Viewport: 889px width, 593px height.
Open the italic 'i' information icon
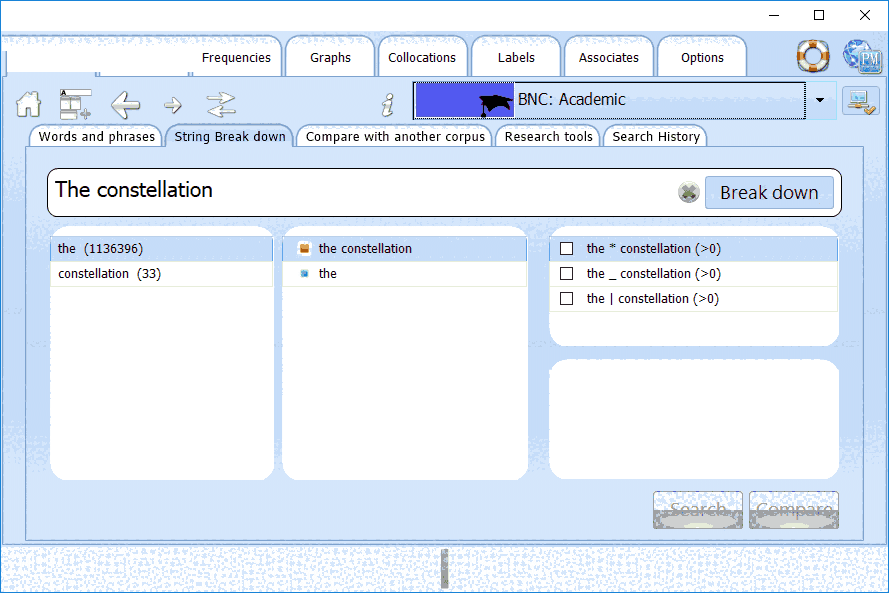coord(388,104)
